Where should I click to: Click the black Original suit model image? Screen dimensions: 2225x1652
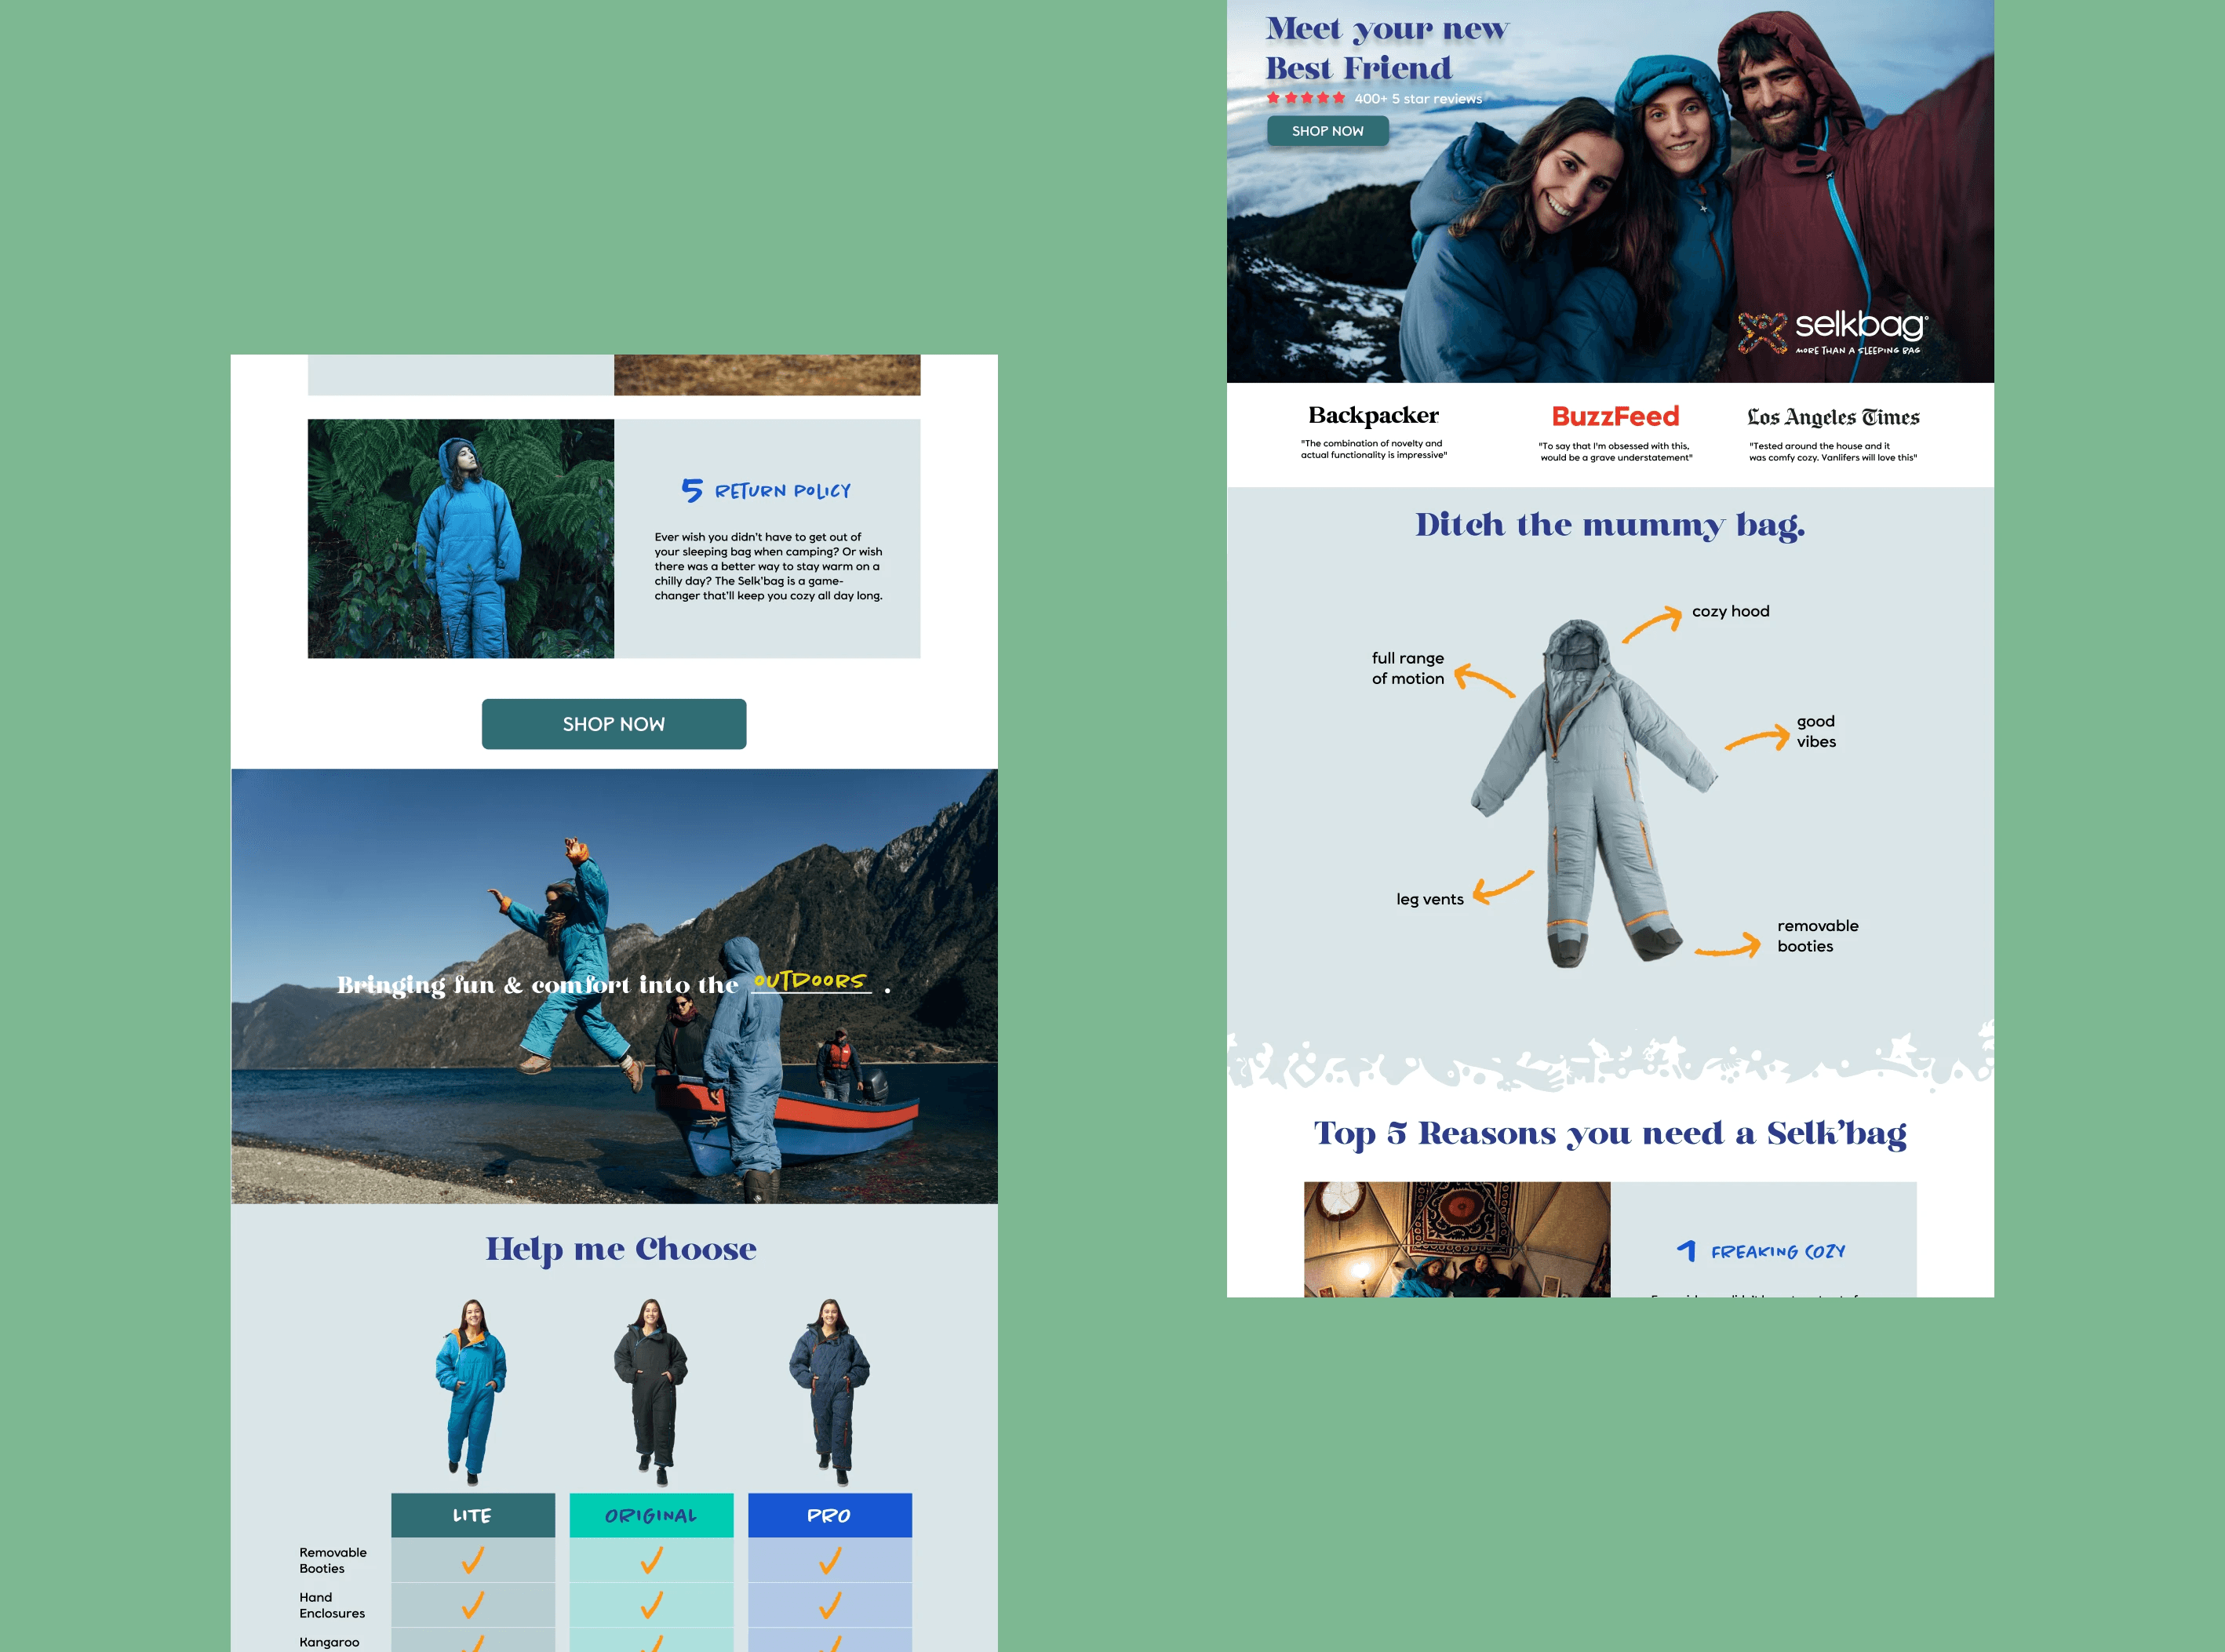651,1391
